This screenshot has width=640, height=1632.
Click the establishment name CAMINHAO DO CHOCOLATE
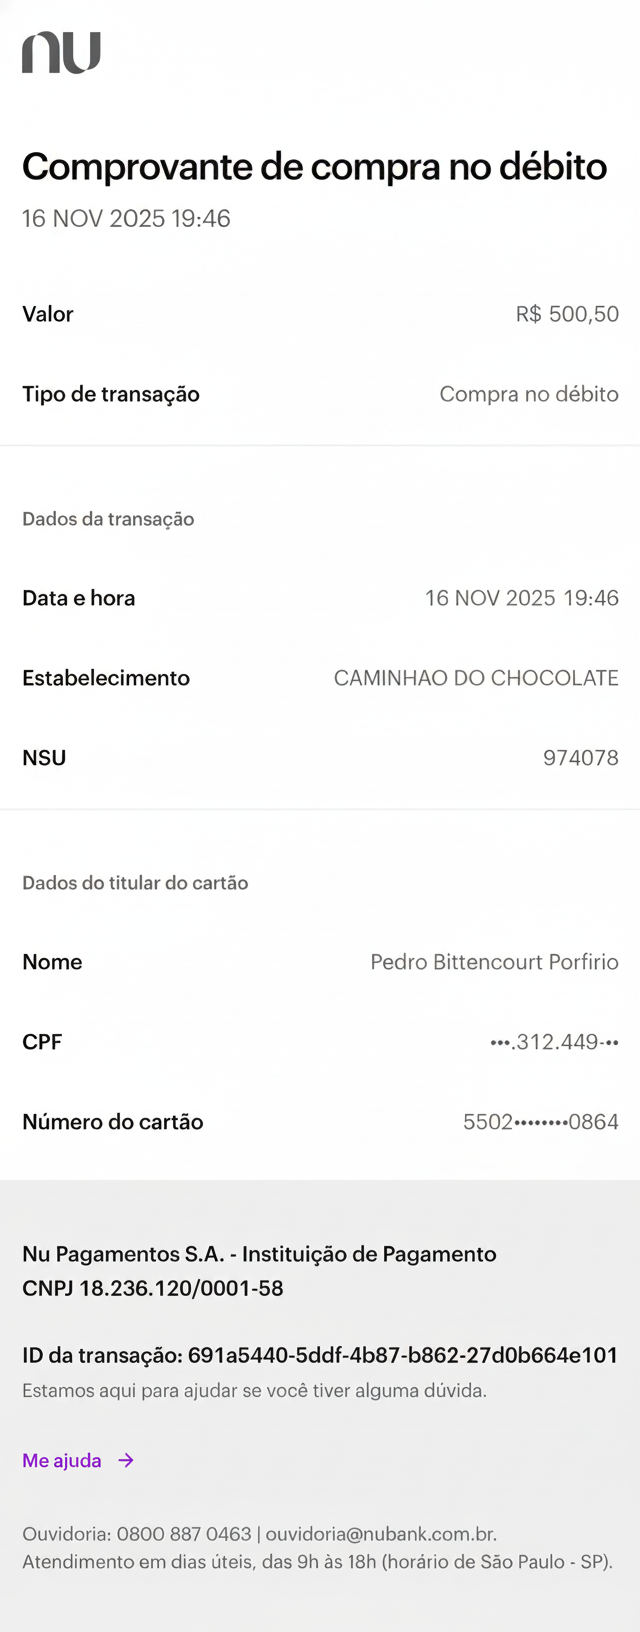pyautogui.click(x=476, y=678)
